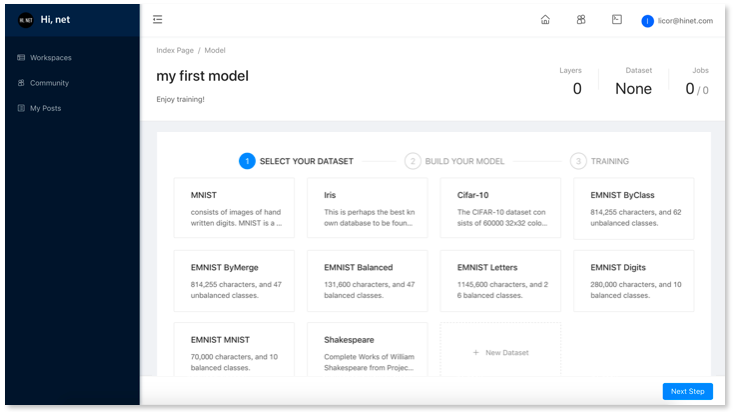
Task: Pick the Shakespeare dataset card
Action: point(367,350)
